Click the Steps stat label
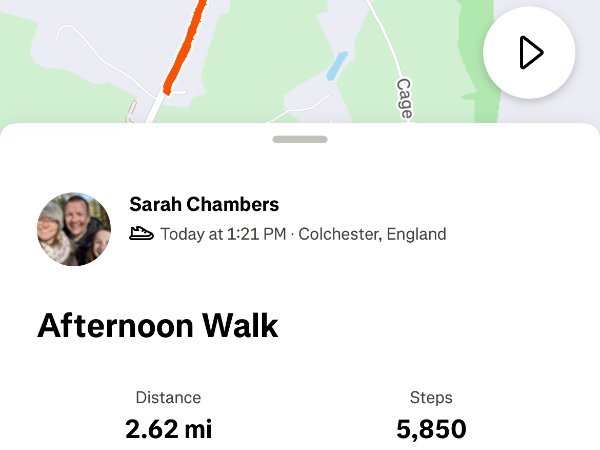Viewport: 600px width, 450px height. [x=431, y=397]
